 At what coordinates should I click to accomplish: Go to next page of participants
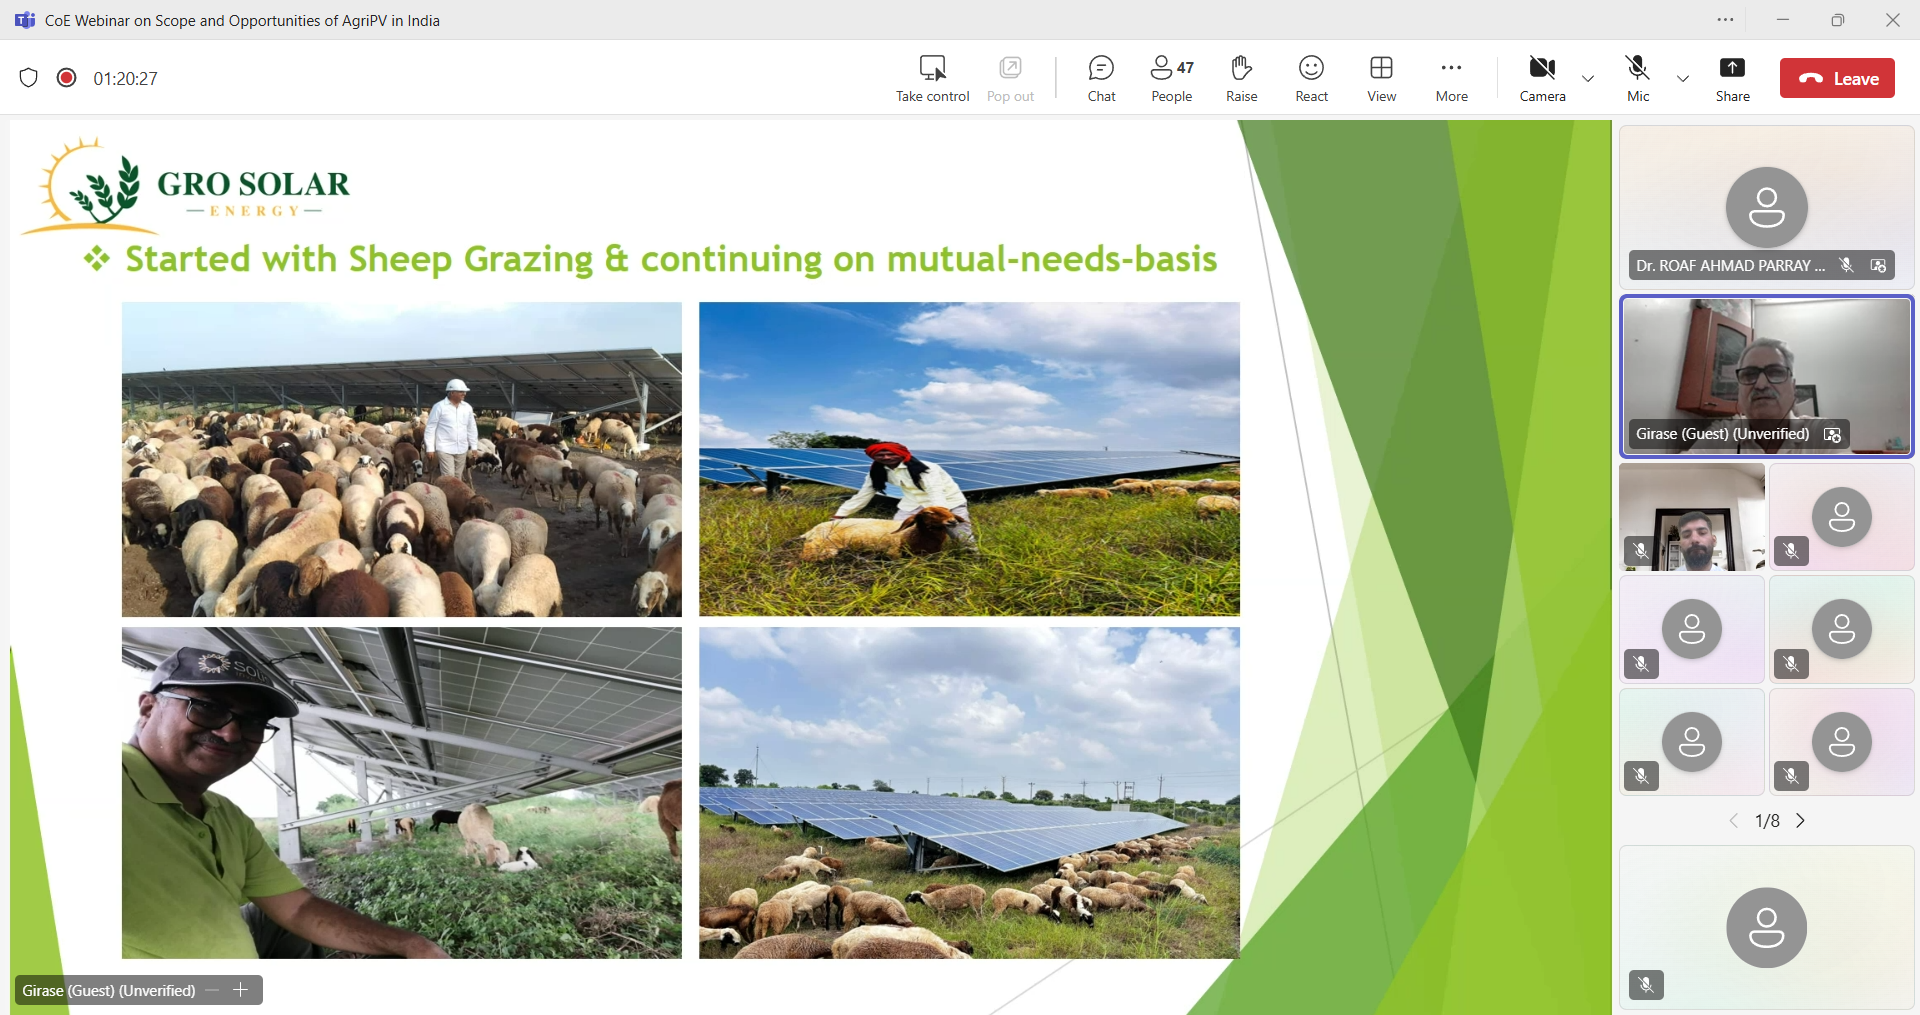(1801, 821)
